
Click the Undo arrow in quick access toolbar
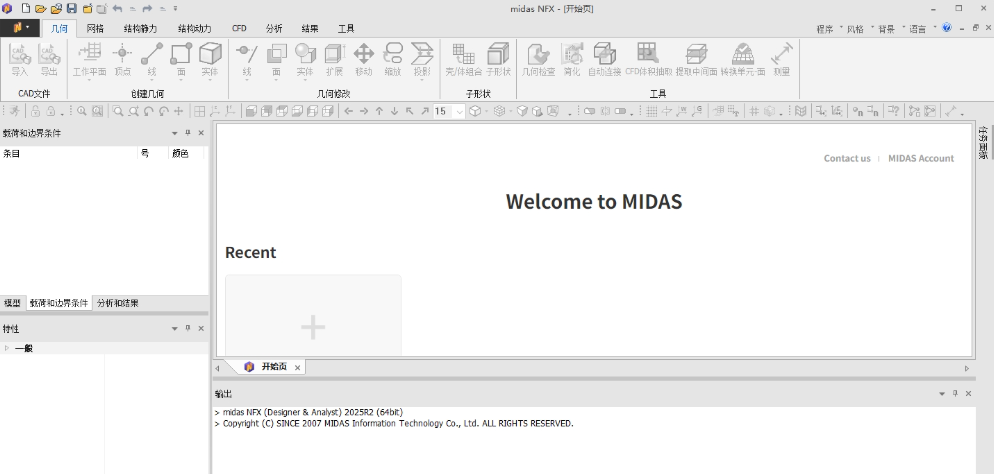[x=117, y=8]
